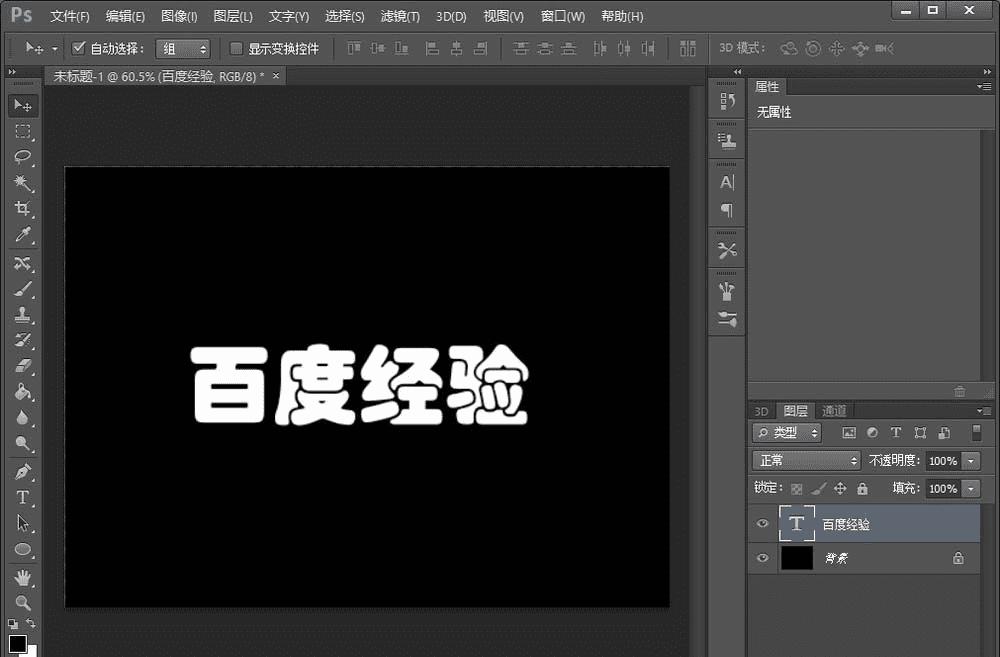Open the layer filter 类型 dropdown
The height and width of the screenshot is (657, 1000).
(x=787, y=432)
